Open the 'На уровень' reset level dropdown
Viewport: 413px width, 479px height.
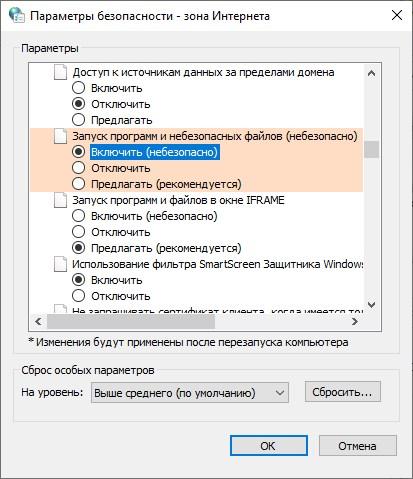click(x=190, y=393)
